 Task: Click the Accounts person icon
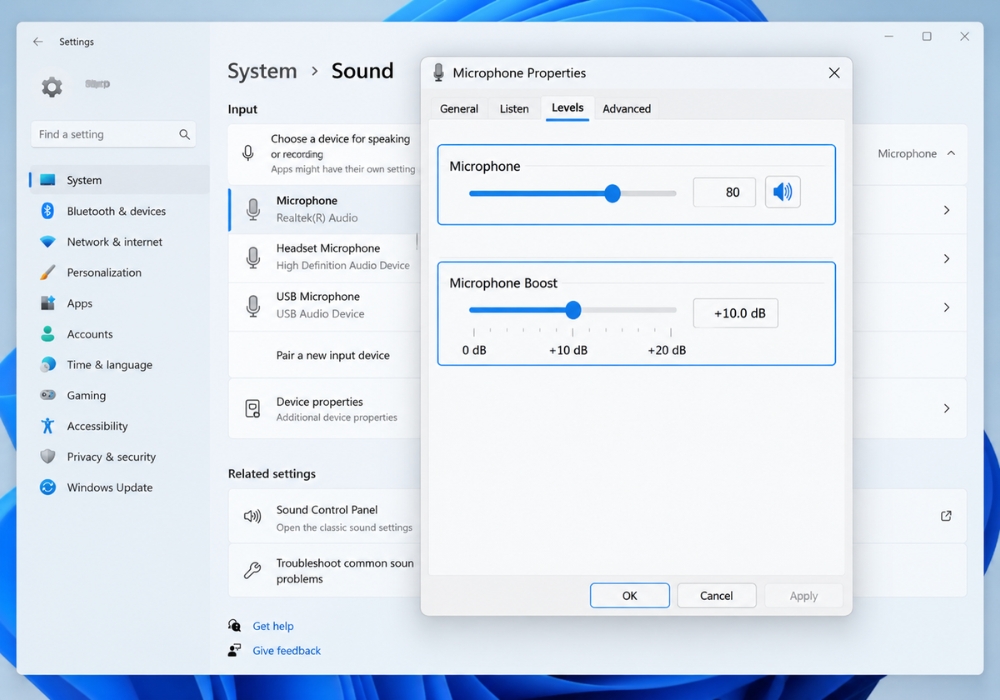[47, 333]
